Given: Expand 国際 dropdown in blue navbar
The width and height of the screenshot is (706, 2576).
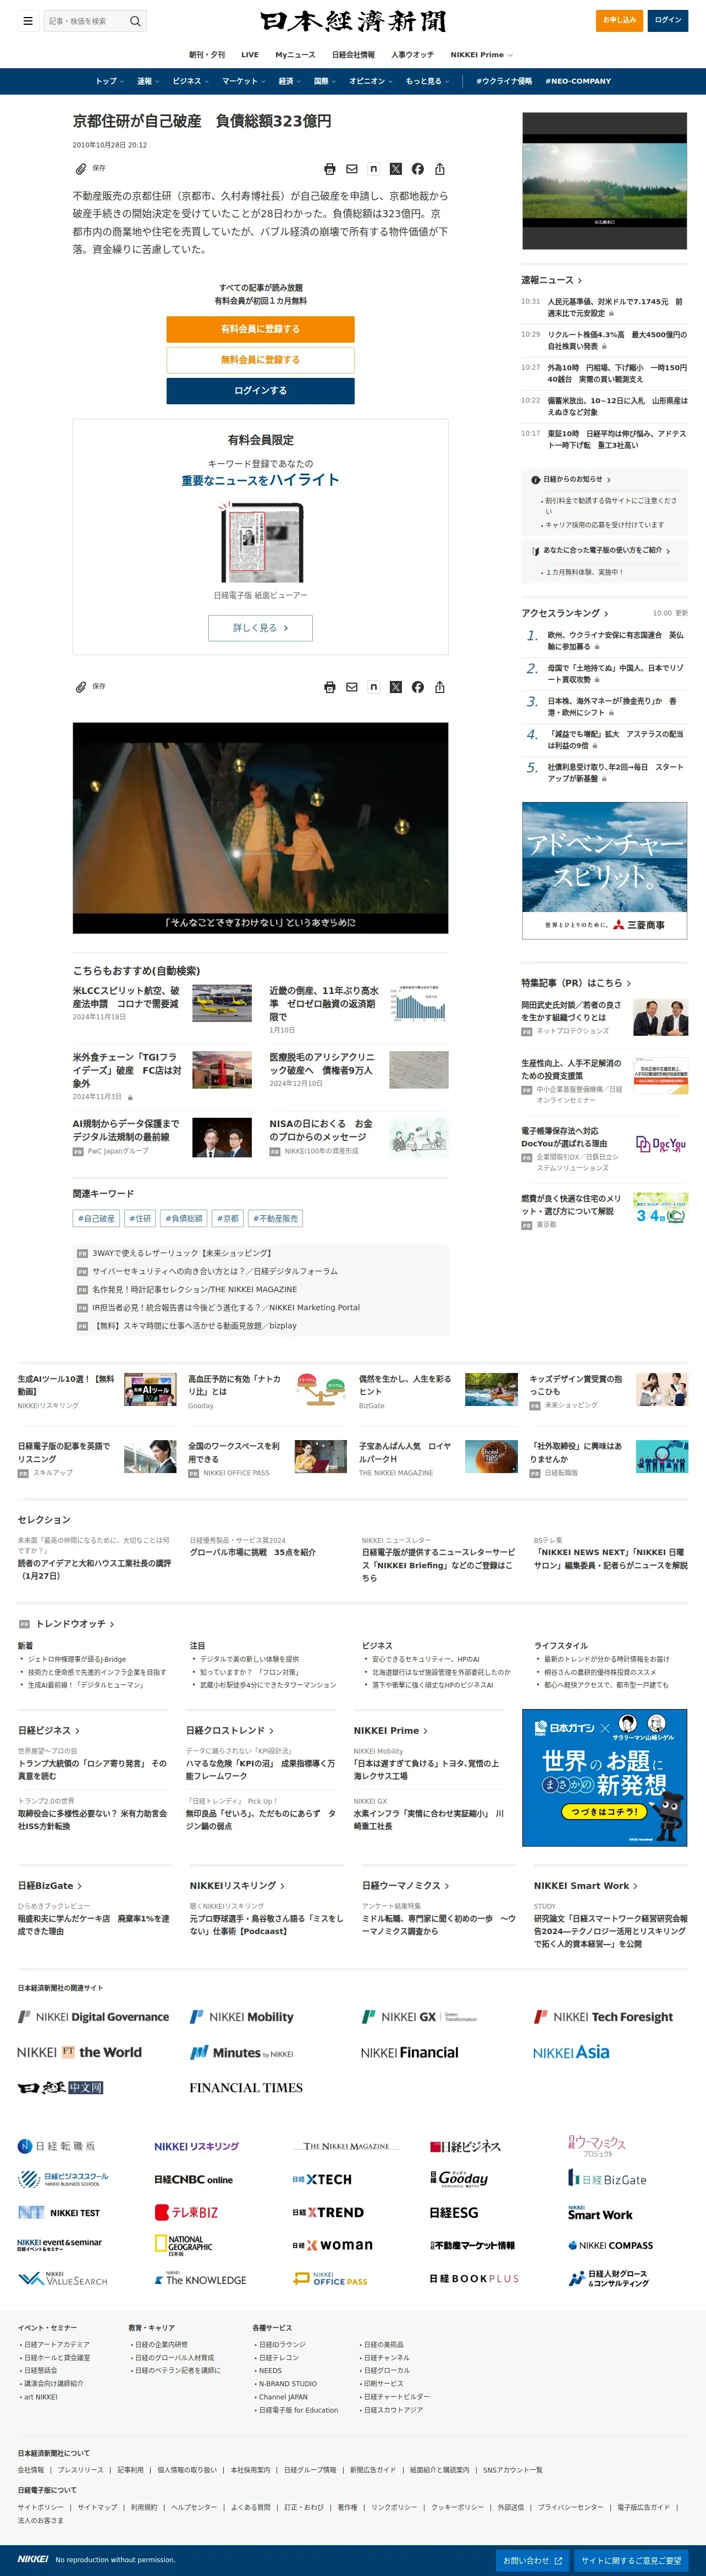Looking at the screenshot, I should tap(324, 81).
